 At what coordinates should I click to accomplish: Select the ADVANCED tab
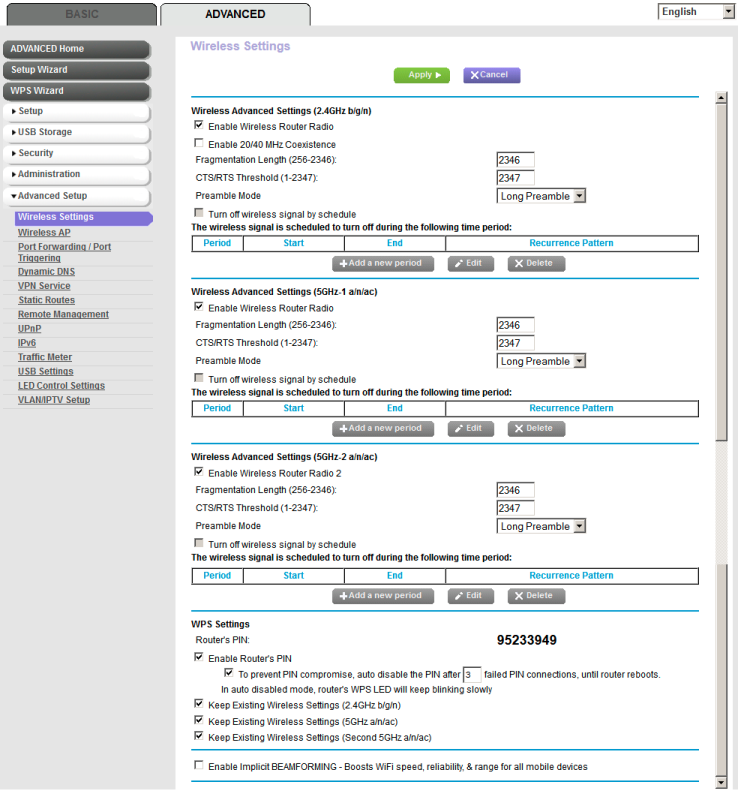click(235, 14)
